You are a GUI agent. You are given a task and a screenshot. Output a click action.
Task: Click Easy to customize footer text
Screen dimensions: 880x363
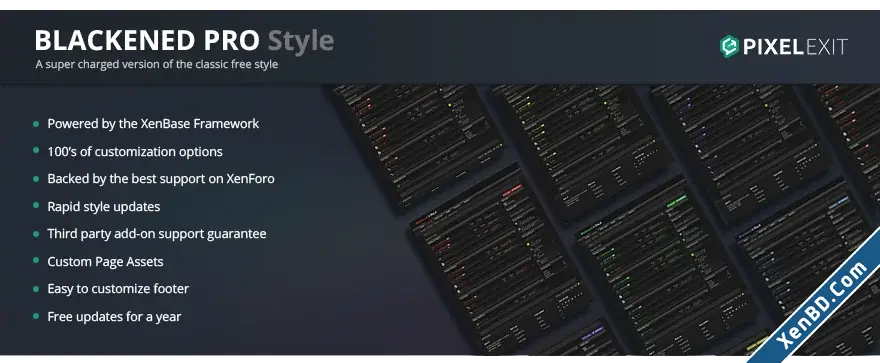(x=118, y=289)
